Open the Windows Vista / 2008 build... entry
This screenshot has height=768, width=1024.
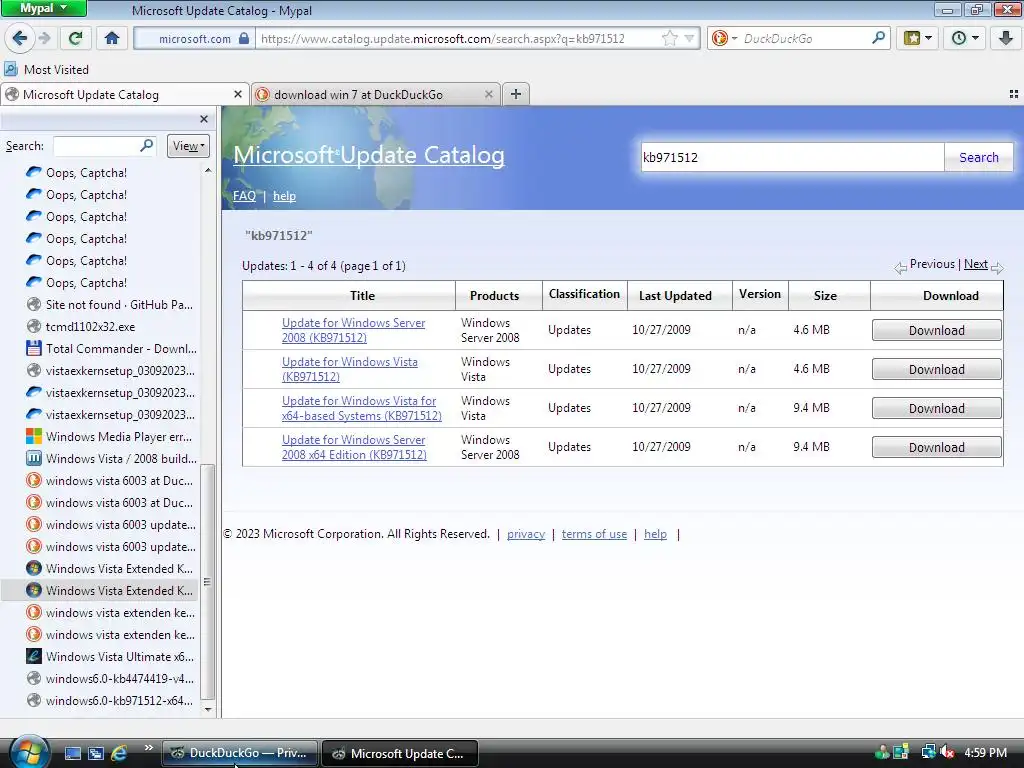(111, 458)
